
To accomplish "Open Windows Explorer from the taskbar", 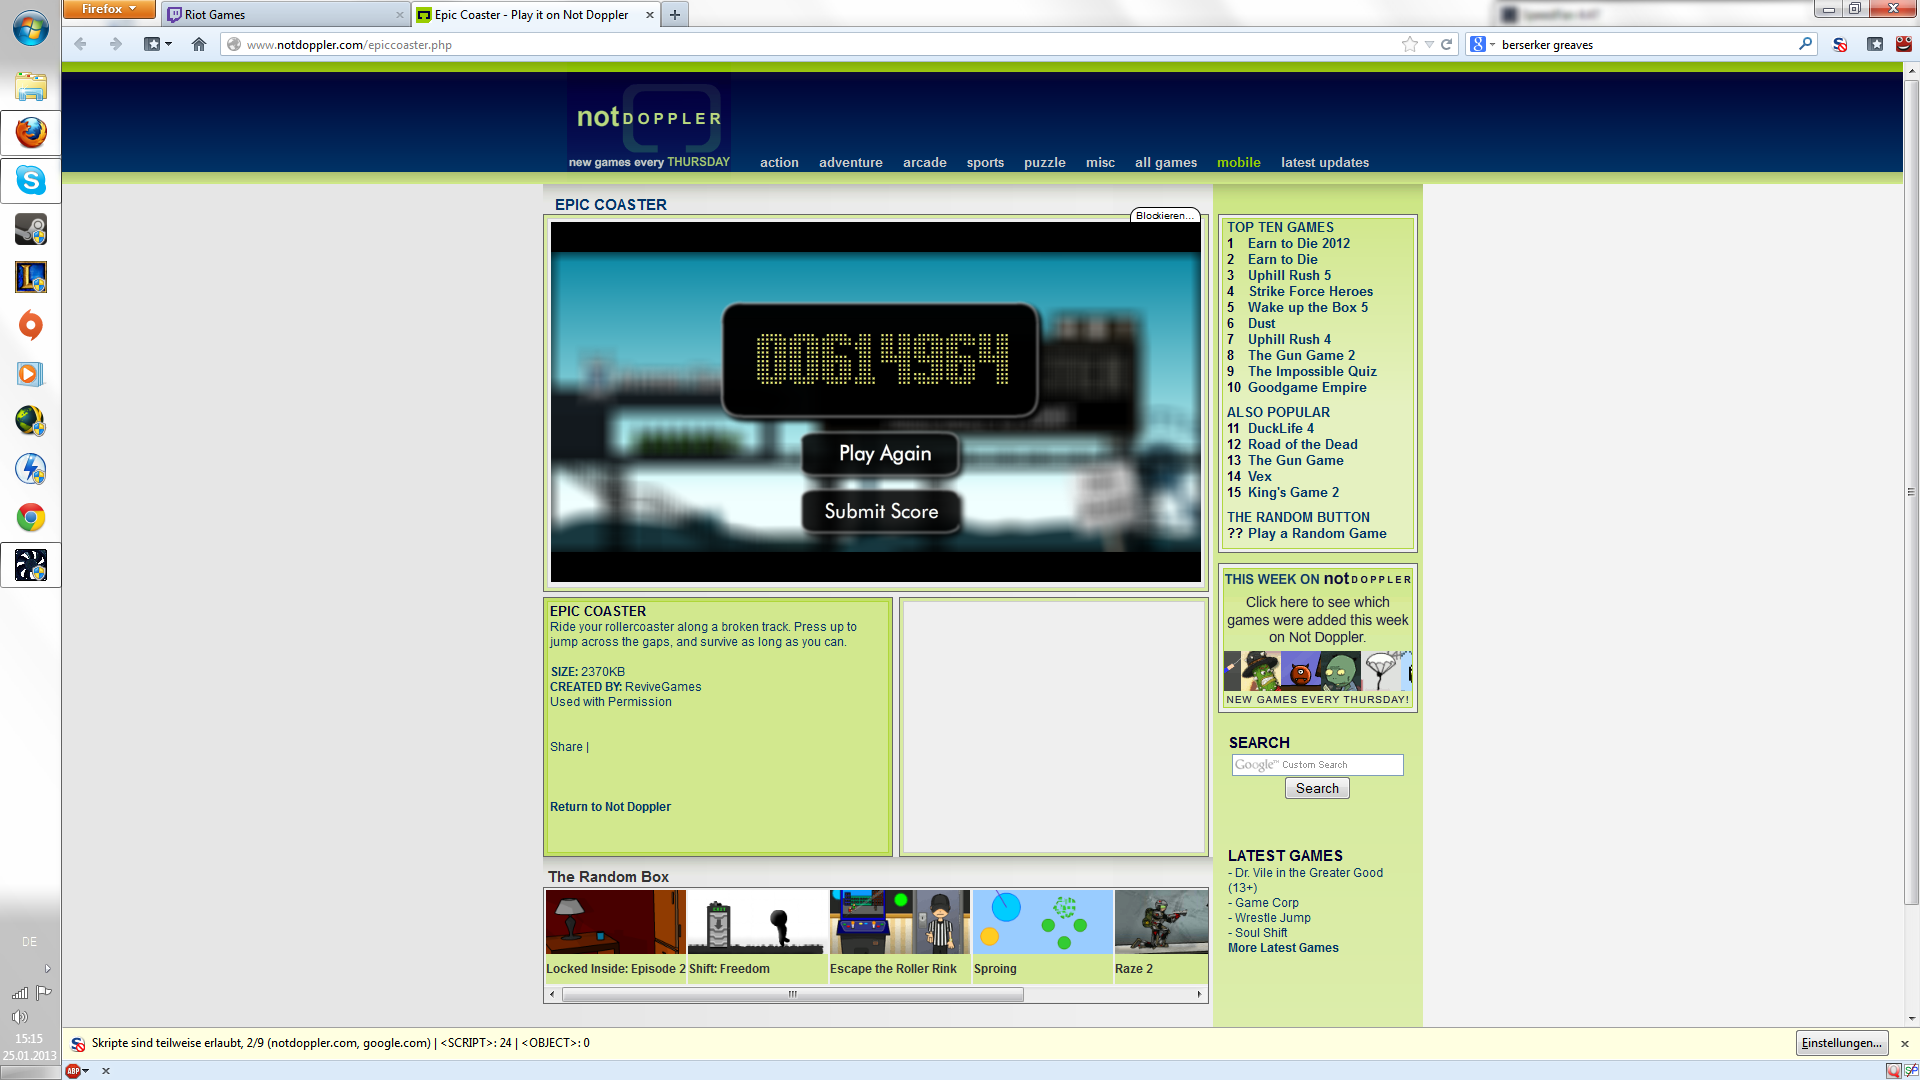I will pyautogui.click(x=31, y=86).
